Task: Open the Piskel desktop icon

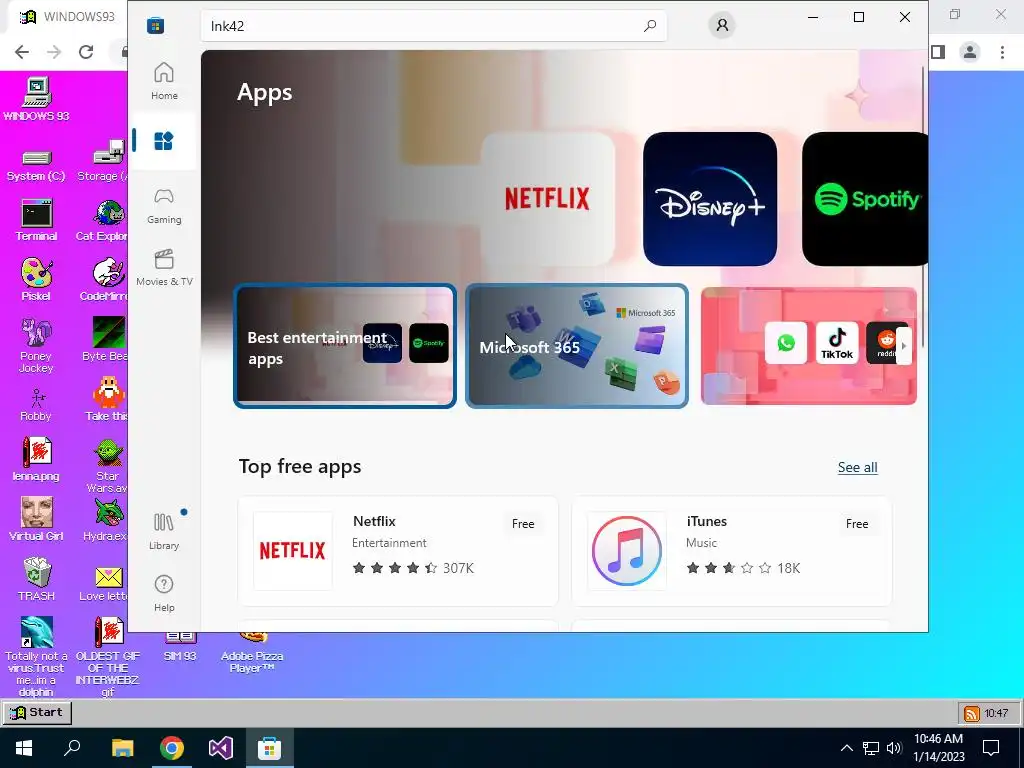Action: 36,279
